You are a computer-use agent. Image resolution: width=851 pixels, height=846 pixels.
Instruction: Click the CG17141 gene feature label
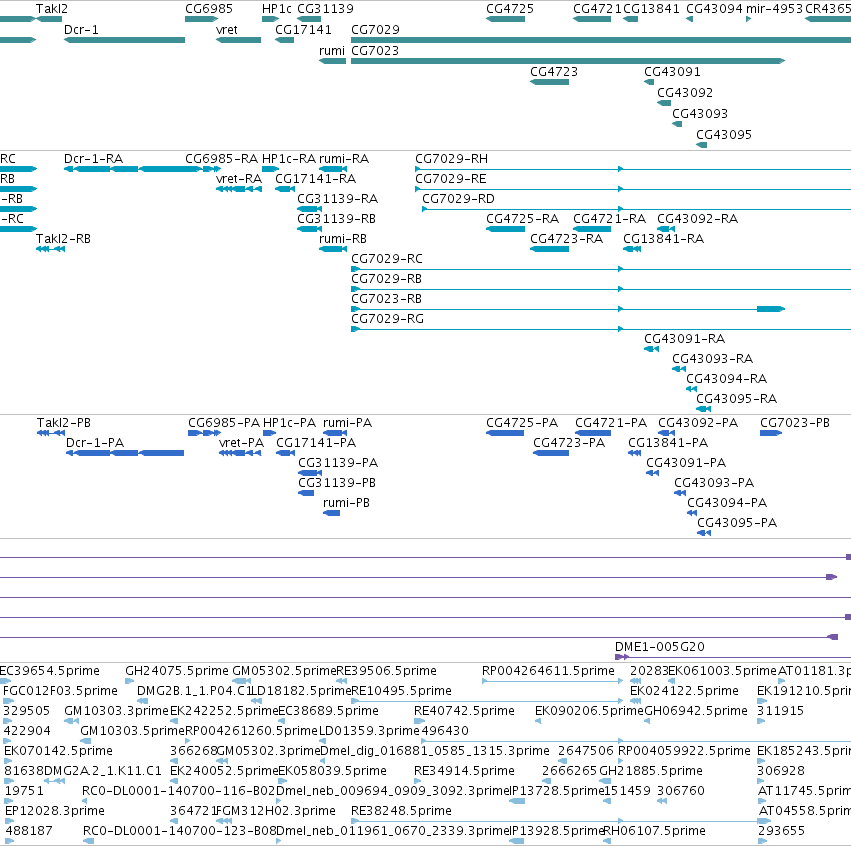pos(303,30)
